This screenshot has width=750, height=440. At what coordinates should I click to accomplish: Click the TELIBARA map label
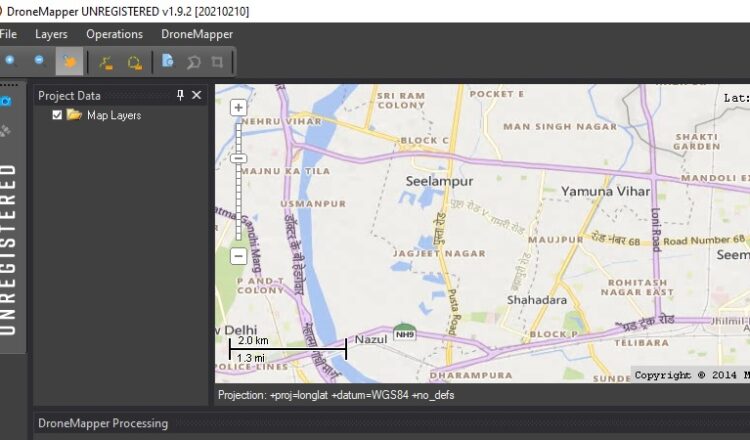tap(641, 343)
